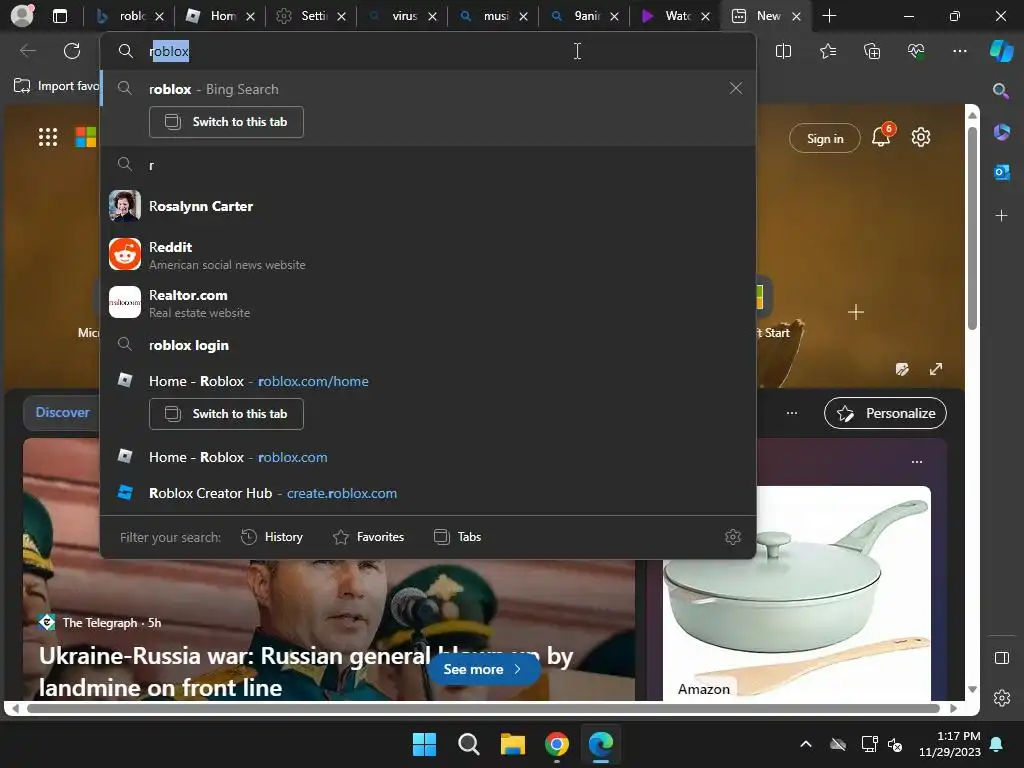
Task: Open sidebar settings gear at bottom
Action: 1002,698
